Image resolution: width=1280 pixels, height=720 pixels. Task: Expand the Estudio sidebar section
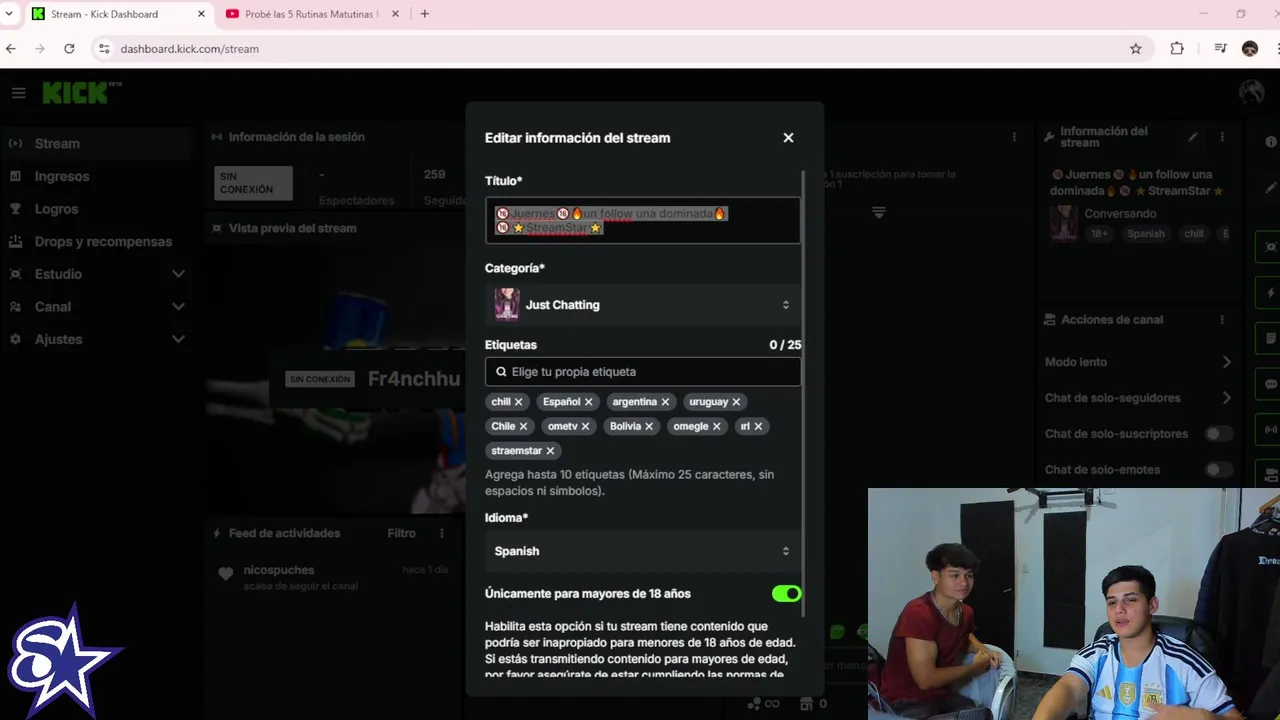click(x=178, y=274)
